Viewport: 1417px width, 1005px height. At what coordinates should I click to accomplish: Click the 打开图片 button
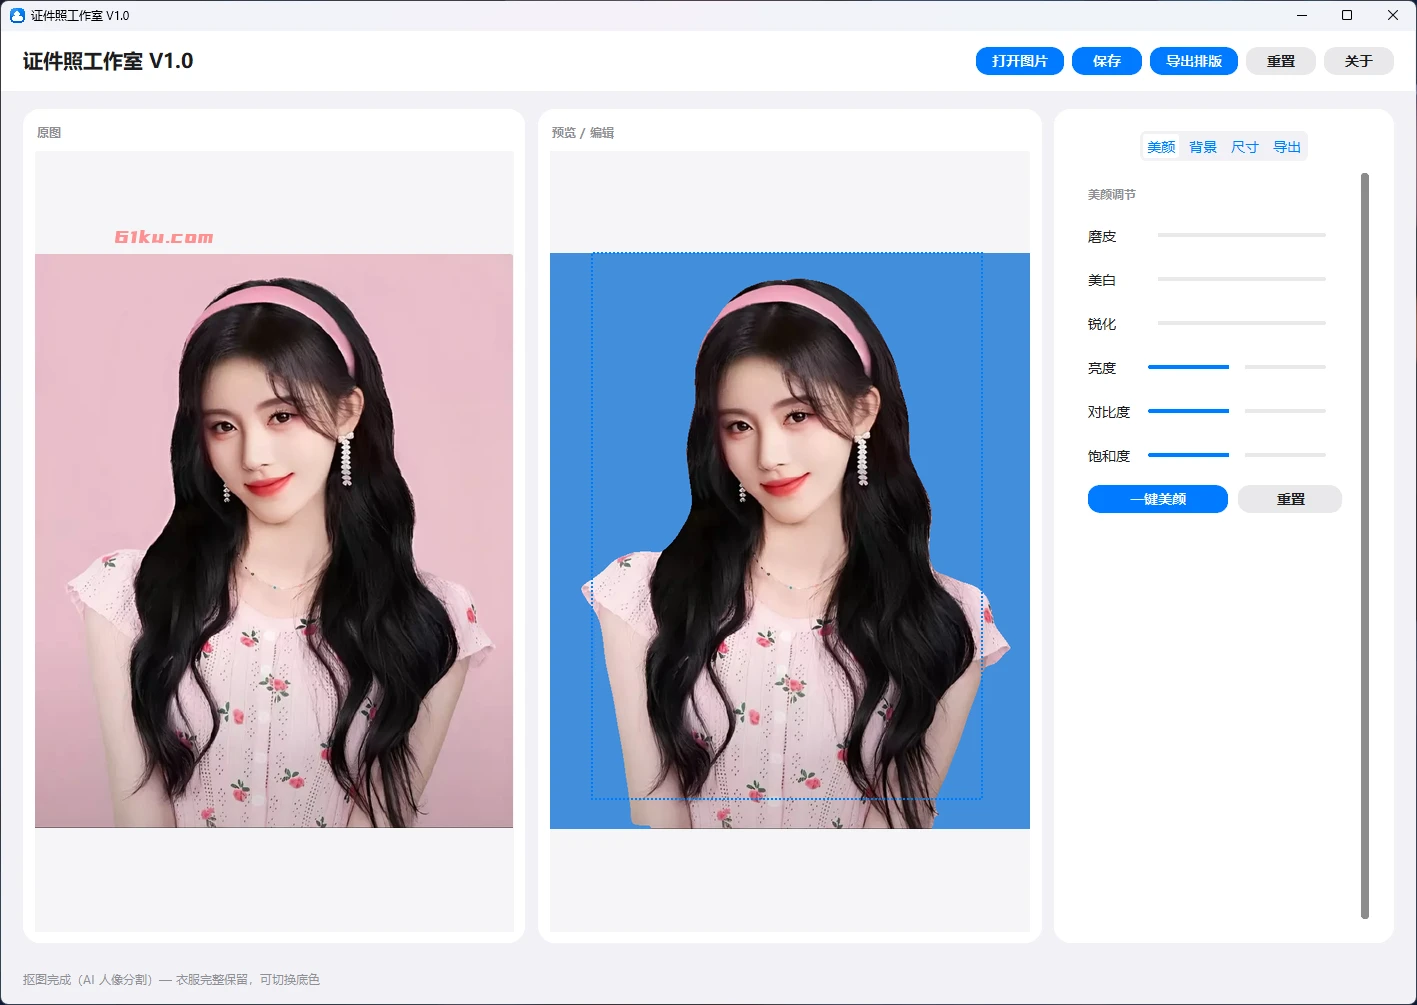tap(1019, 61)
